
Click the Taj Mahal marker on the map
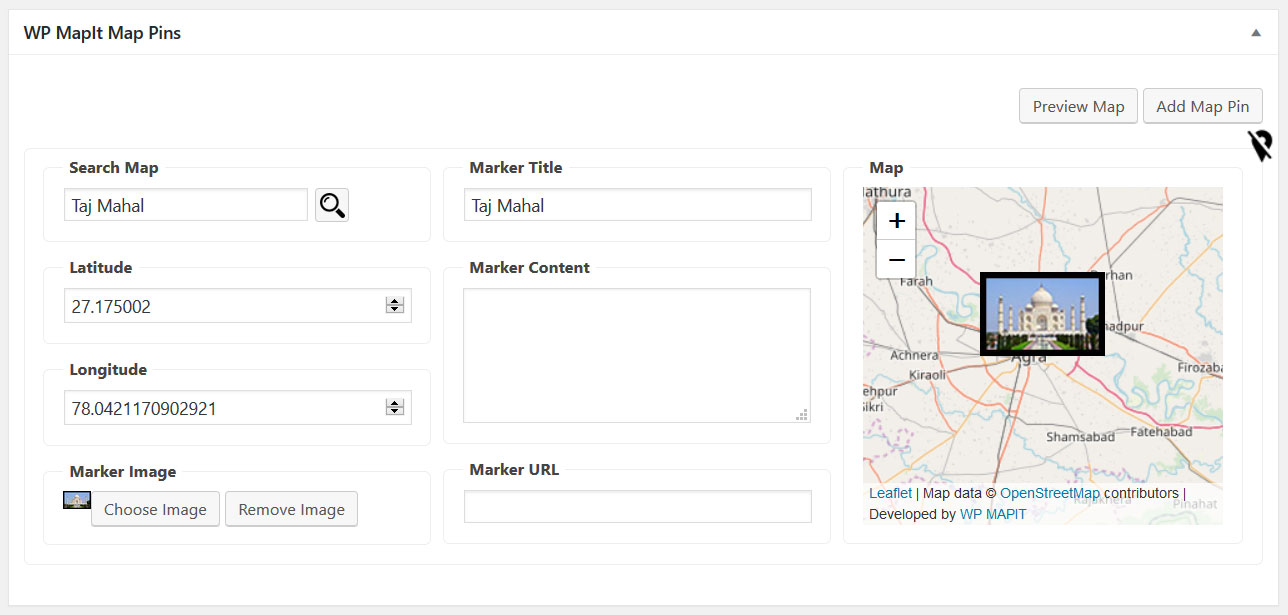tap(1042, 314)
